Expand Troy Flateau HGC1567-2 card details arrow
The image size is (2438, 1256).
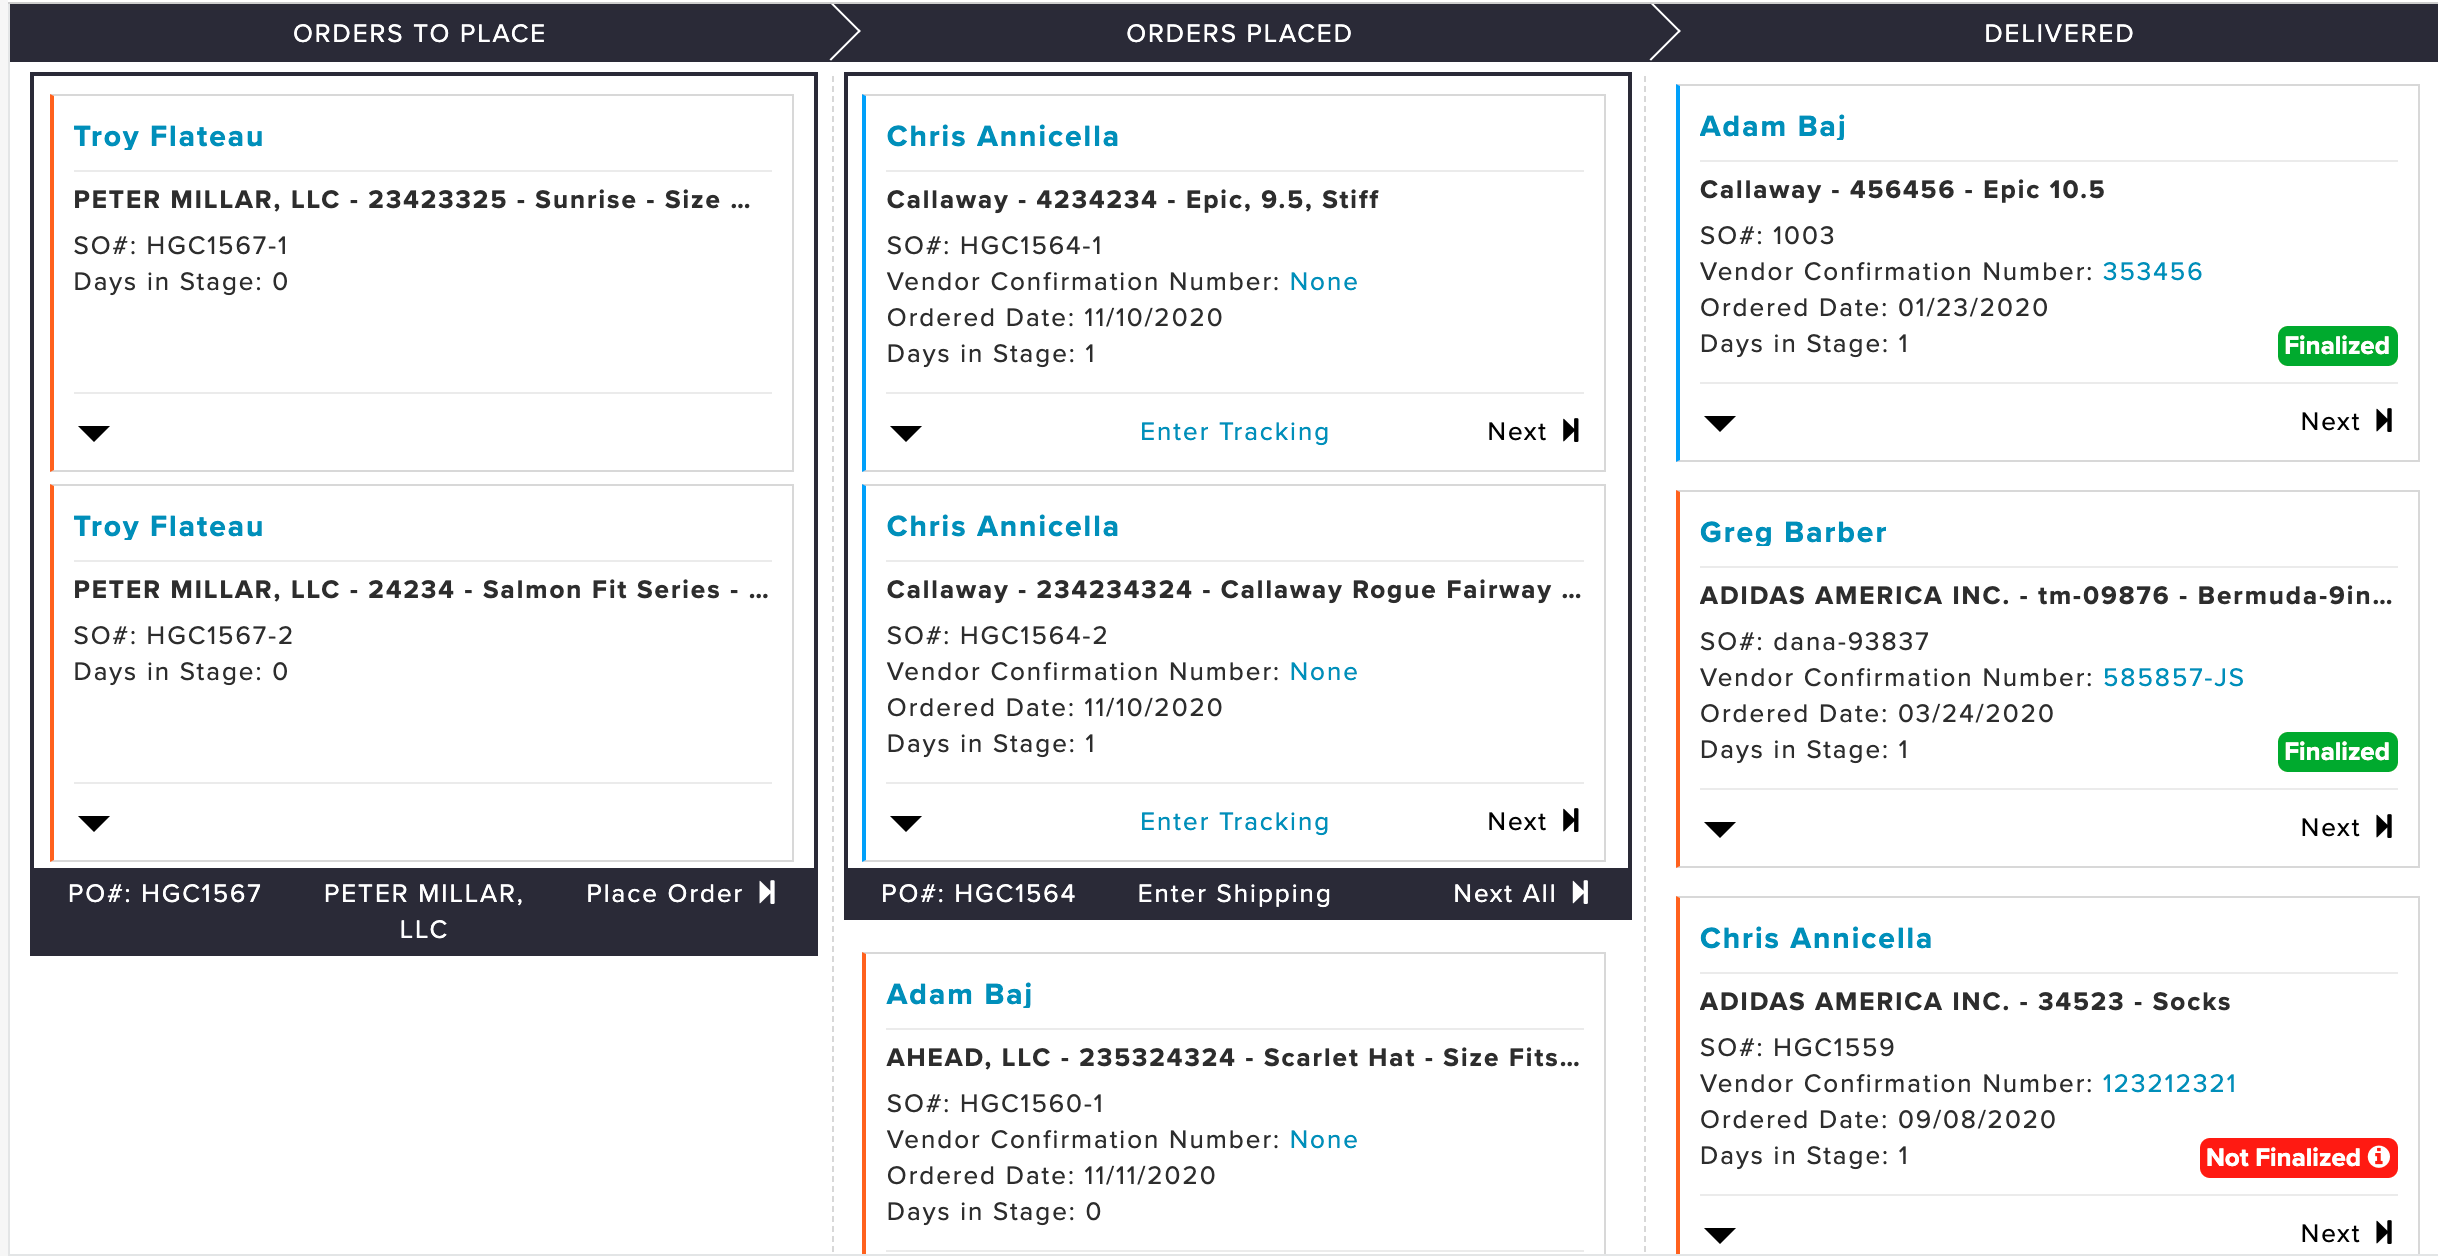[94, 823]
